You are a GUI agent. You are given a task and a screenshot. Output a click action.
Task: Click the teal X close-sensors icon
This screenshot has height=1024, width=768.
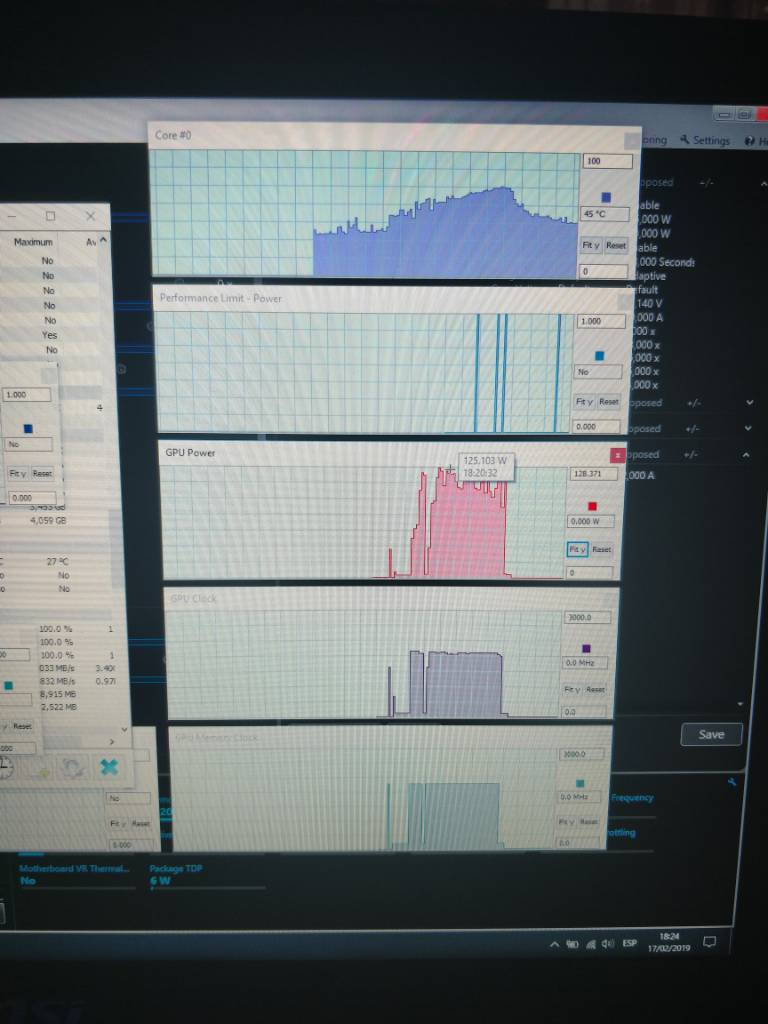pyautogui.click(x=109, y=767)
